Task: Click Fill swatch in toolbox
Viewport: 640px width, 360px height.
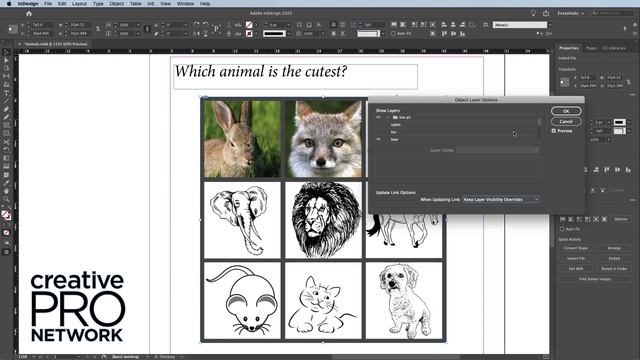Action: click(5, 214)
